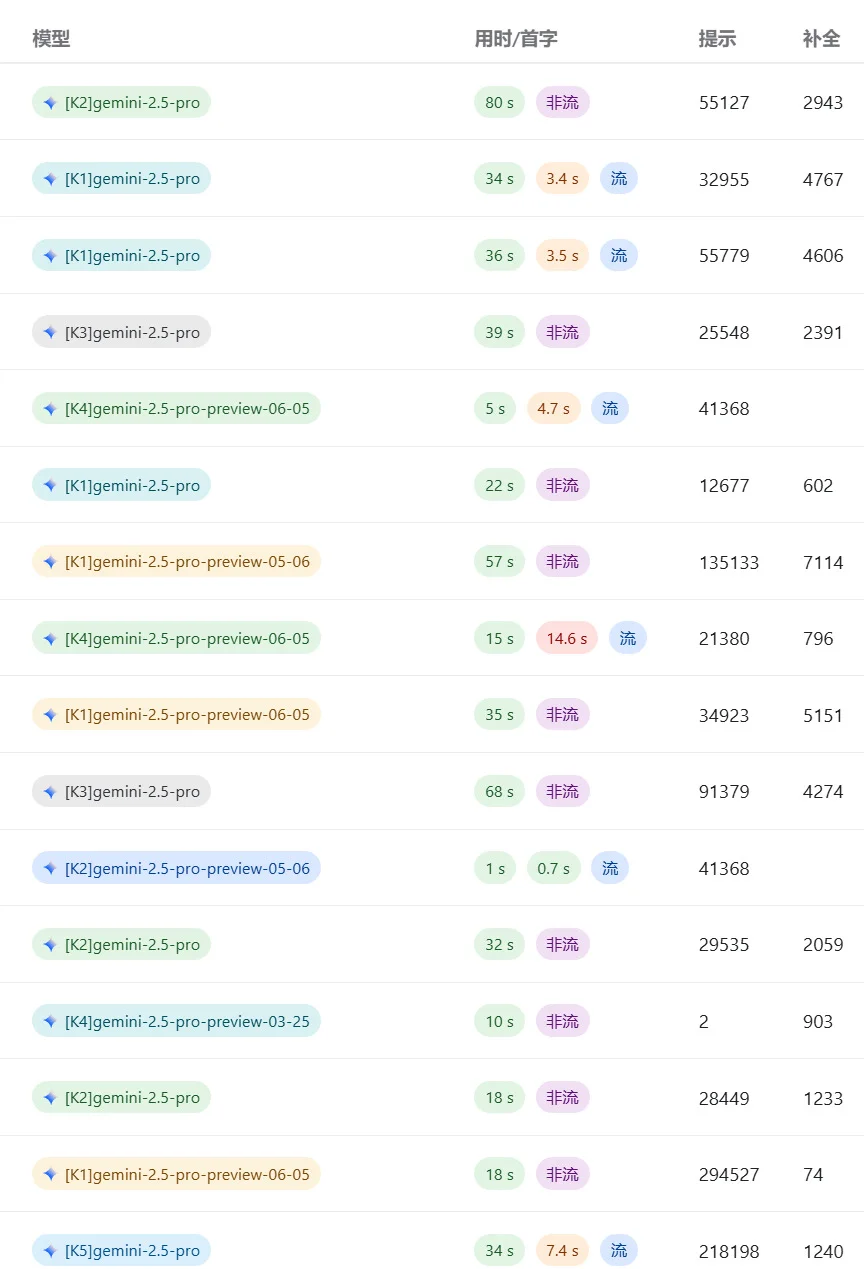Click Gemini icon beside [K4]gemini-2.5-pro-preview-06-05 with 5 s
This screenshot has height=1269, width=864.
pyautogui.click(x=50, y=409)
